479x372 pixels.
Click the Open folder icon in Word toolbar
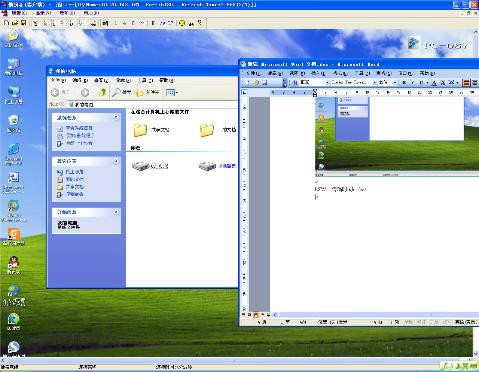(256, 82)
